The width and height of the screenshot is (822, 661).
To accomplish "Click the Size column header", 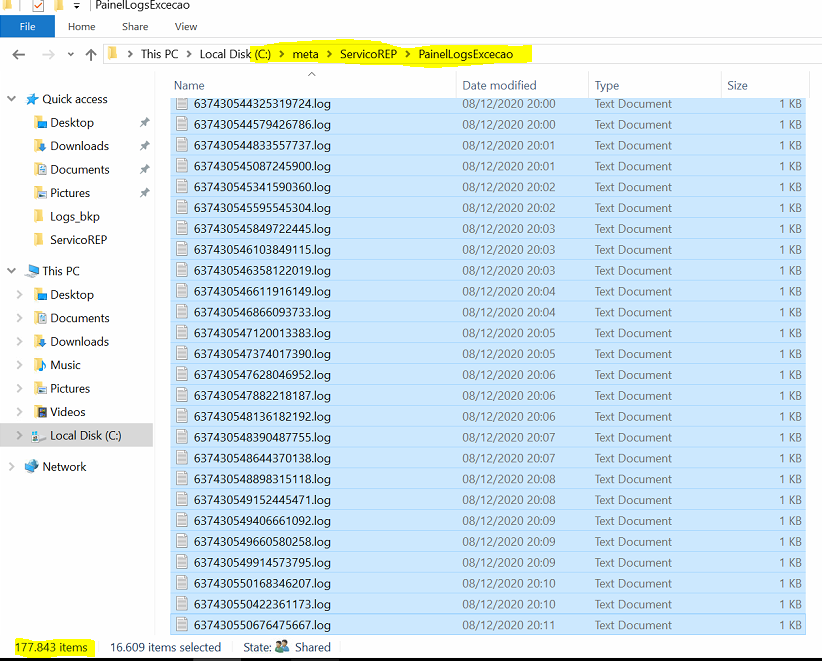I will pos(737,86).
